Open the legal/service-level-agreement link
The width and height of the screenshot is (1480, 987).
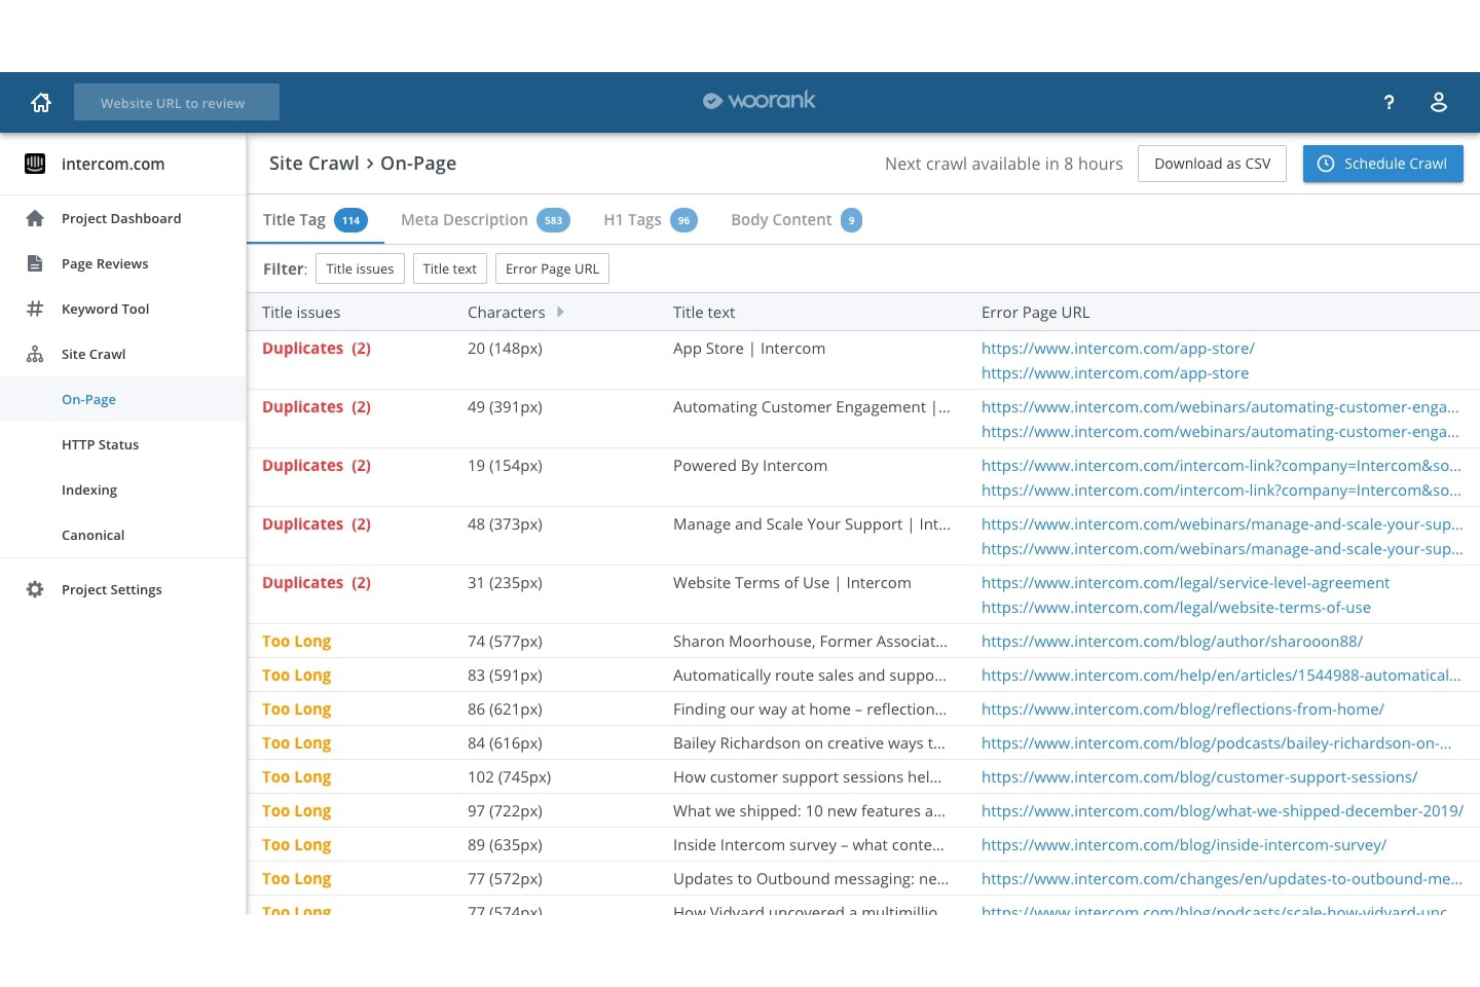click(x=1185, y=583)
